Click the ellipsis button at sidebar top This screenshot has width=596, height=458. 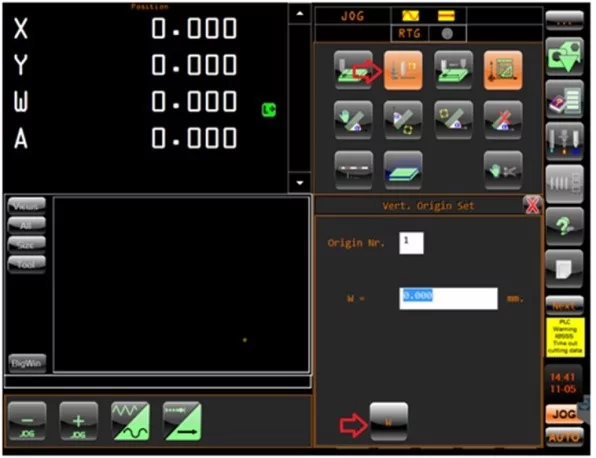(564, 21)
